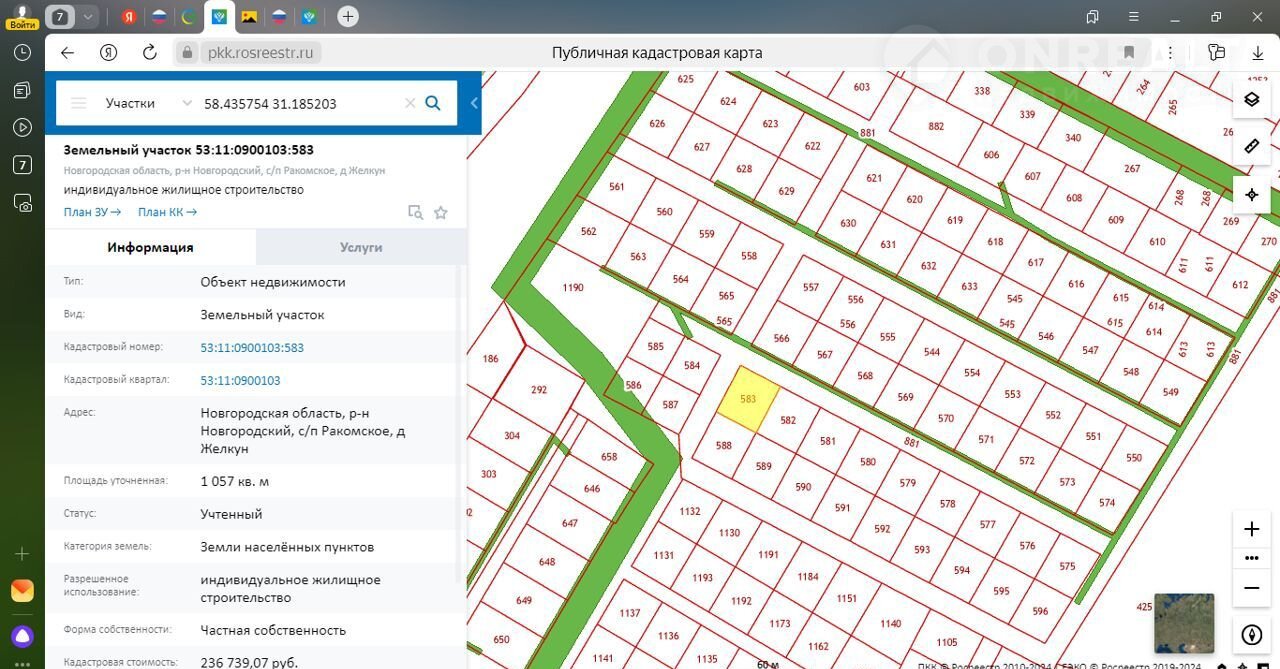
Task: Select the Информация tab
Action: (150, 247)
